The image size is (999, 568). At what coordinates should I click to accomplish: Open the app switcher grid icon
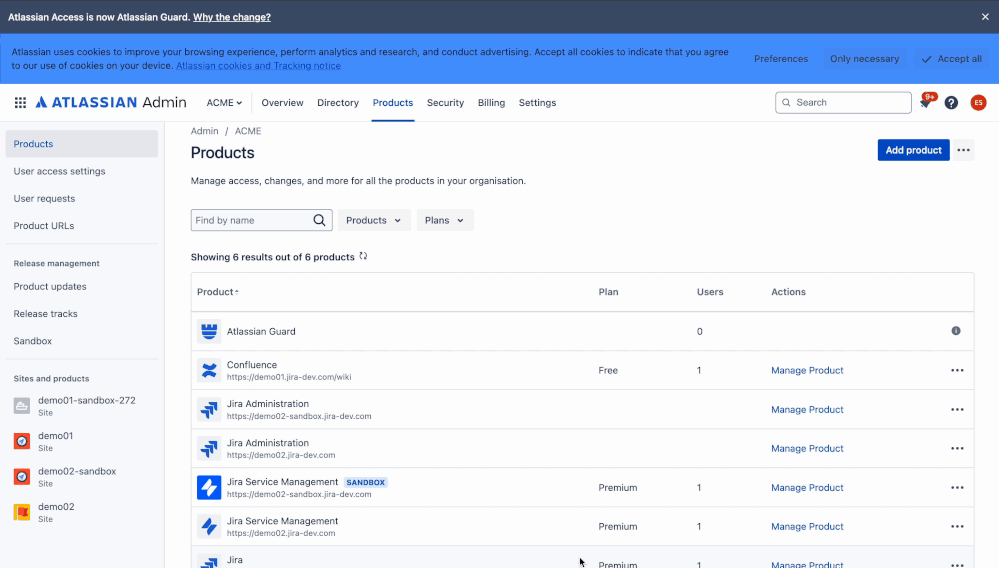(x=20, y=103)
